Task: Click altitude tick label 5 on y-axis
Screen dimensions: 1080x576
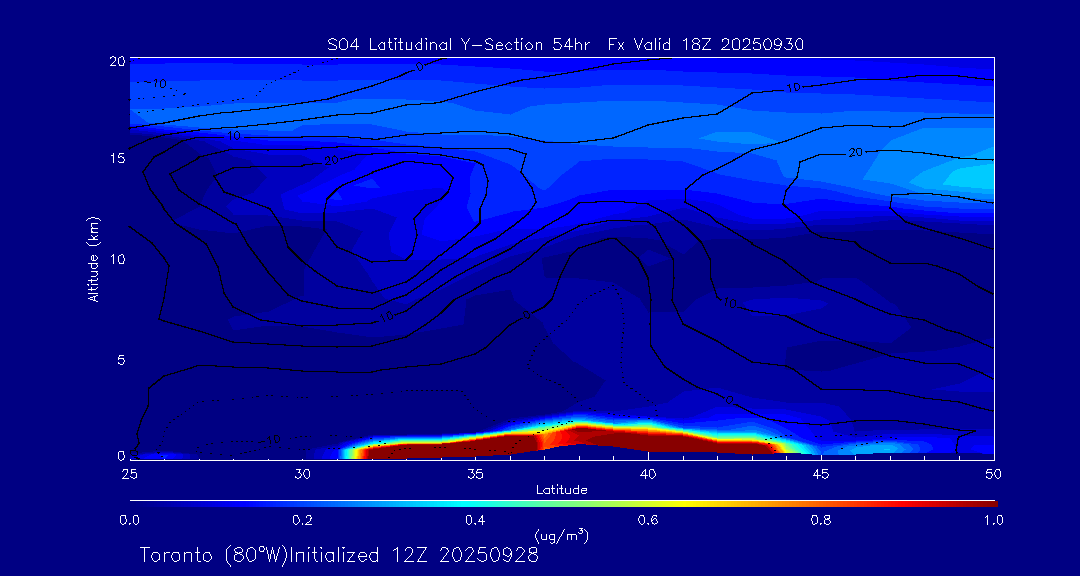Action: [x=119, y=359]
